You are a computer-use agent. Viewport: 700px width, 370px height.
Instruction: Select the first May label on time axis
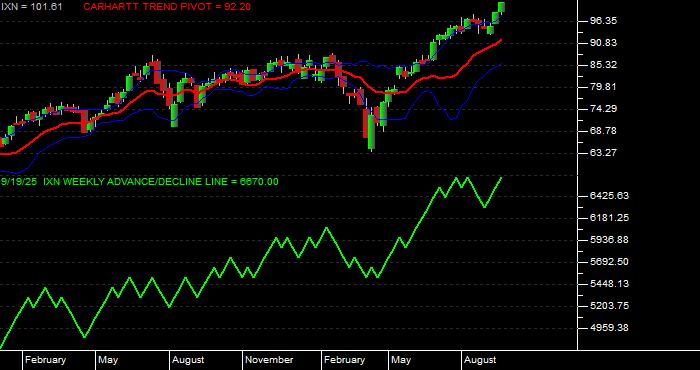point(108,360)
